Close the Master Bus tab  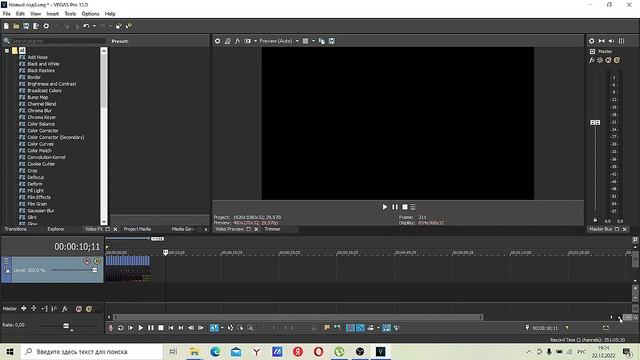pos(624,229)
